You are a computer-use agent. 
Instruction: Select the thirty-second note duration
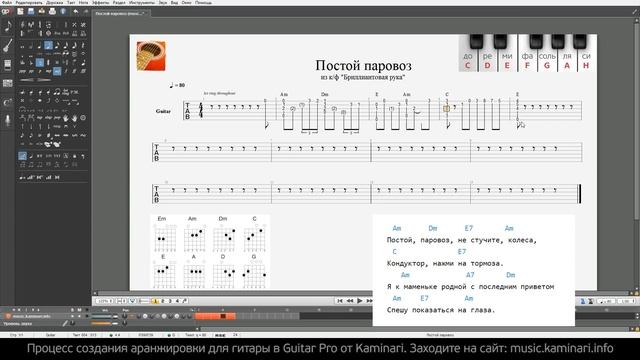pyautogui.click(x=66, y=46)
